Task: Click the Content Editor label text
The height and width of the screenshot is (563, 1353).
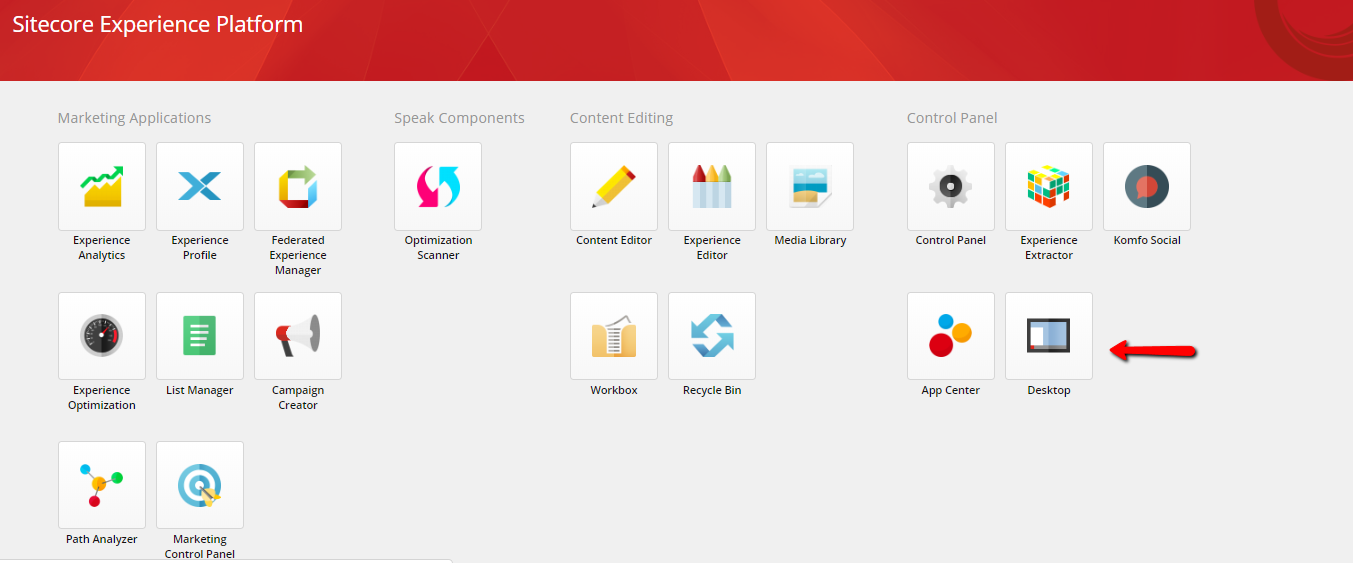Action: click(x=614, y=240)
